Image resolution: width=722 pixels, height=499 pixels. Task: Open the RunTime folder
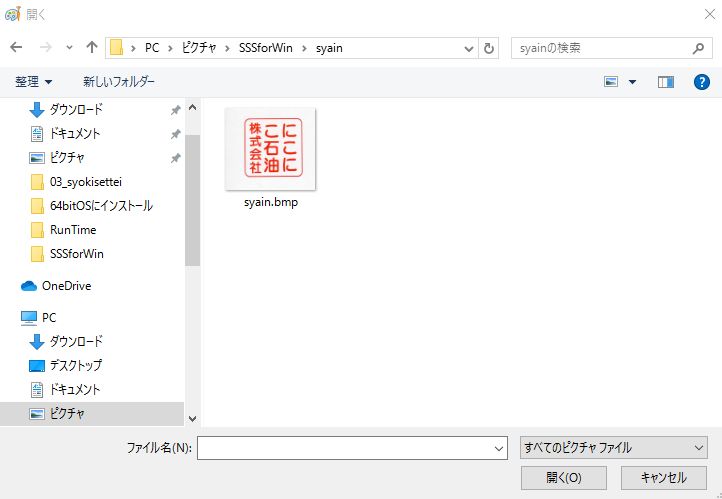[x=73, y=230]
